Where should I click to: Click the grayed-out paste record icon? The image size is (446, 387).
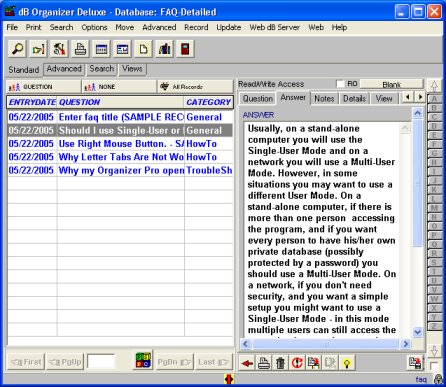click(x=330, y=363)
